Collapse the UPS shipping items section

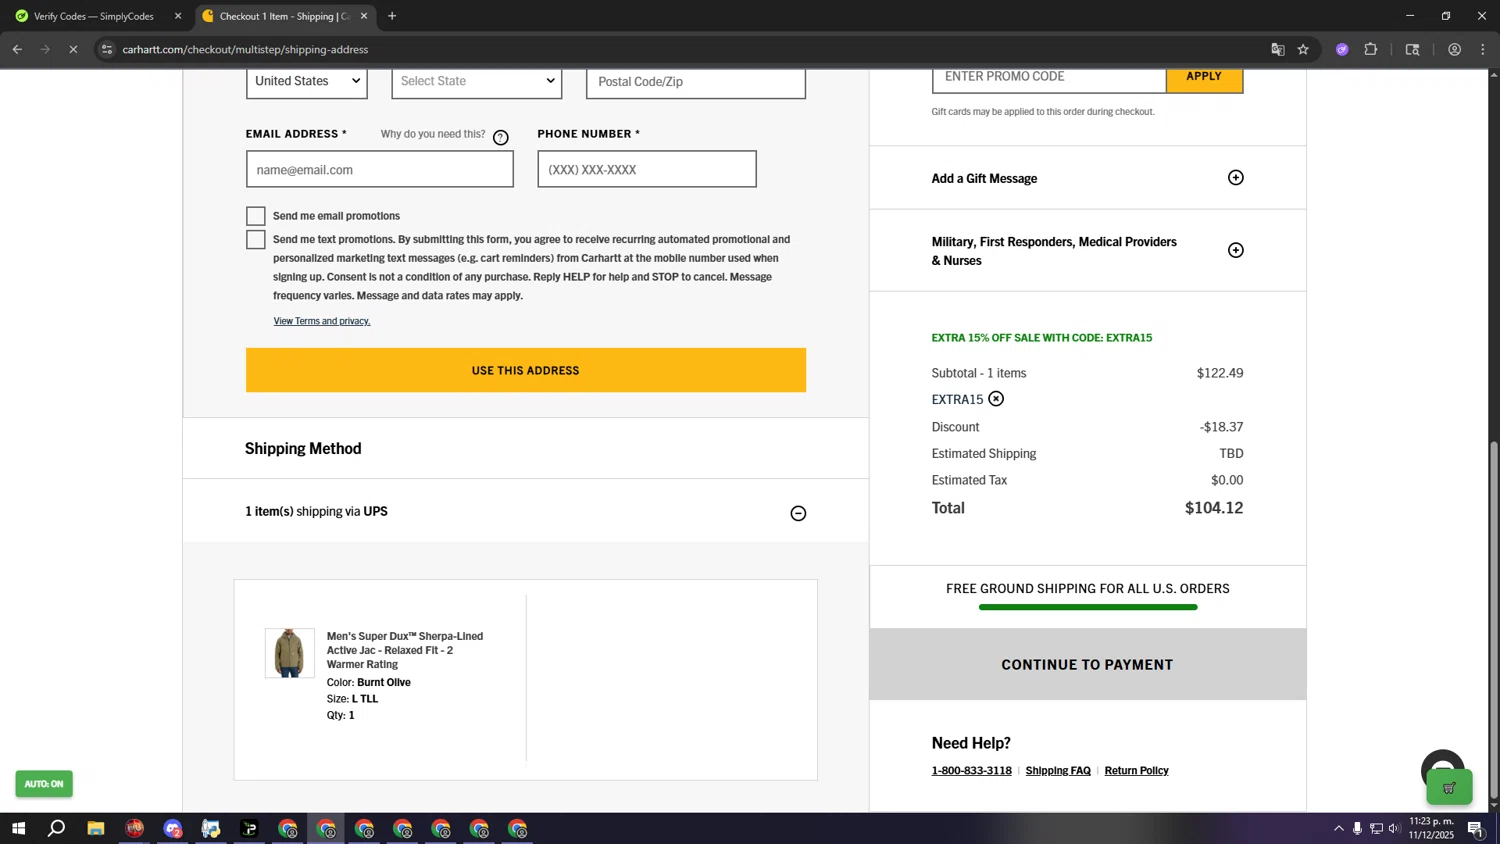(798, 513)
